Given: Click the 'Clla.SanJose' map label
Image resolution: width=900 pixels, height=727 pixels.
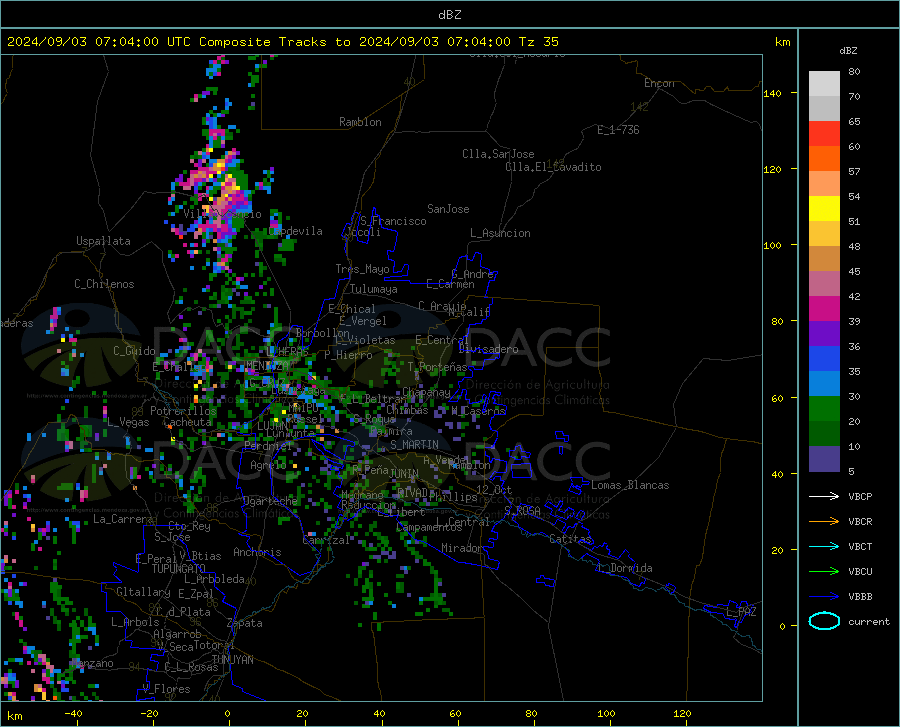Looking at the screenshot, I should [498, 154].
